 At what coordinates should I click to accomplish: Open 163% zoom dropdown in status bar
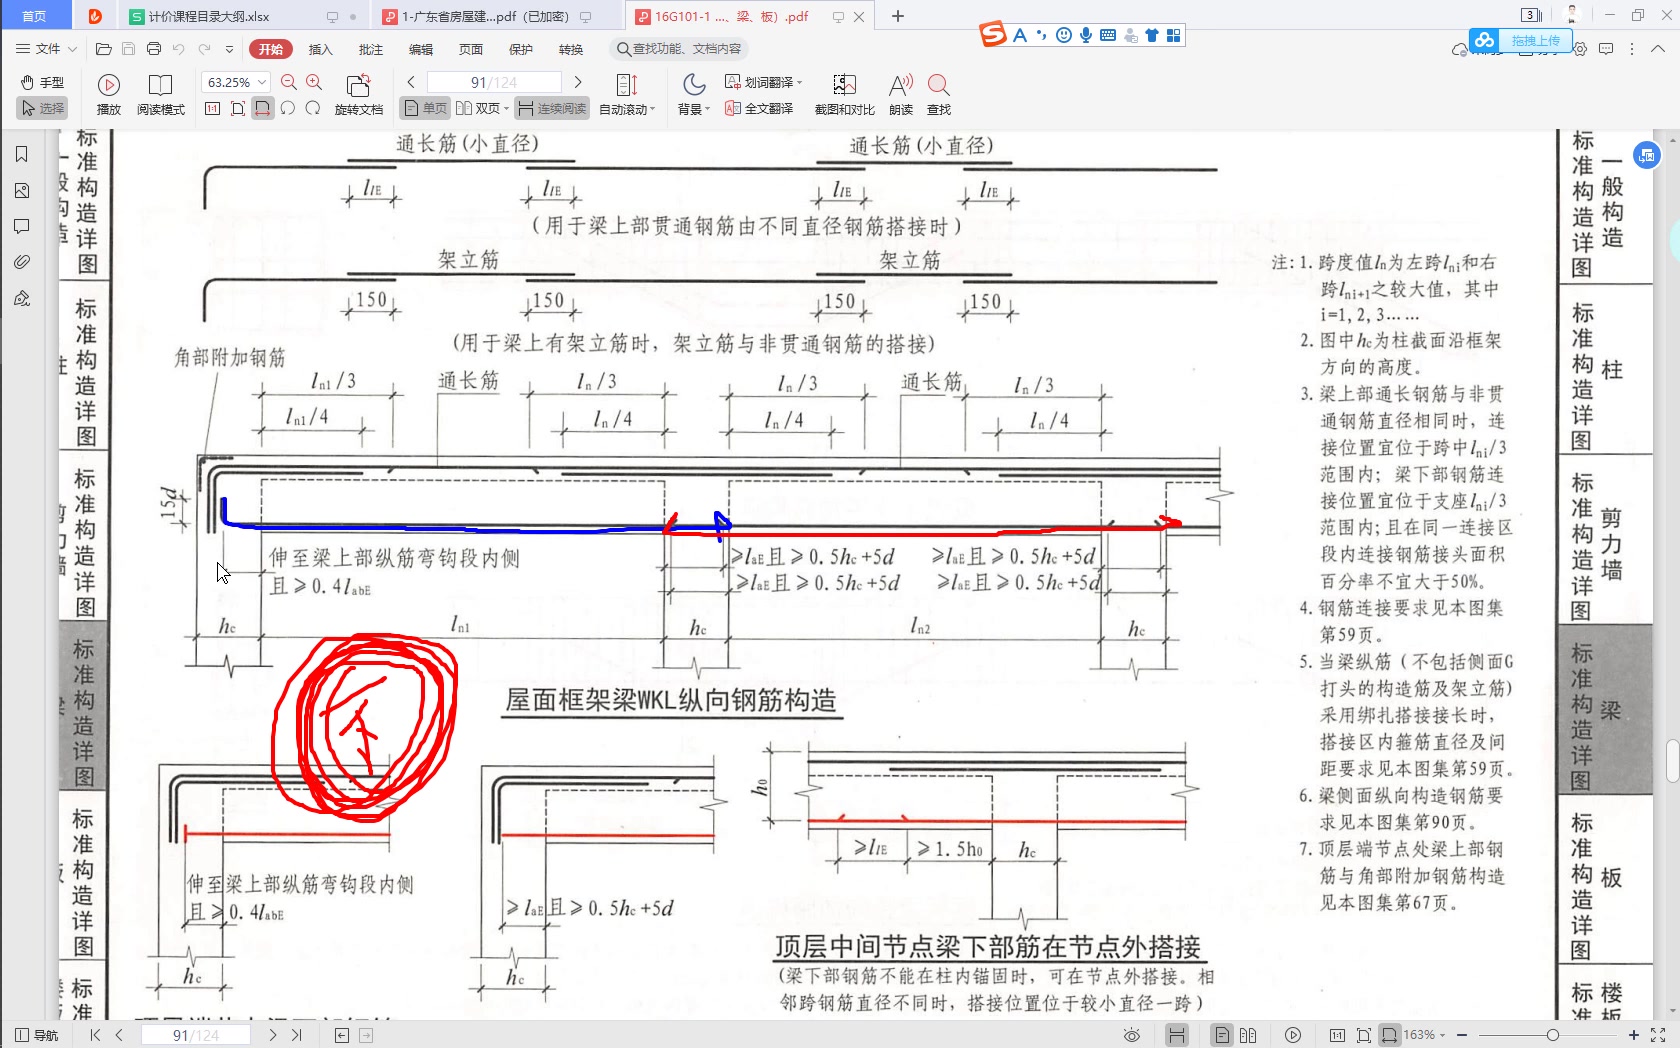(1426, 1035)
